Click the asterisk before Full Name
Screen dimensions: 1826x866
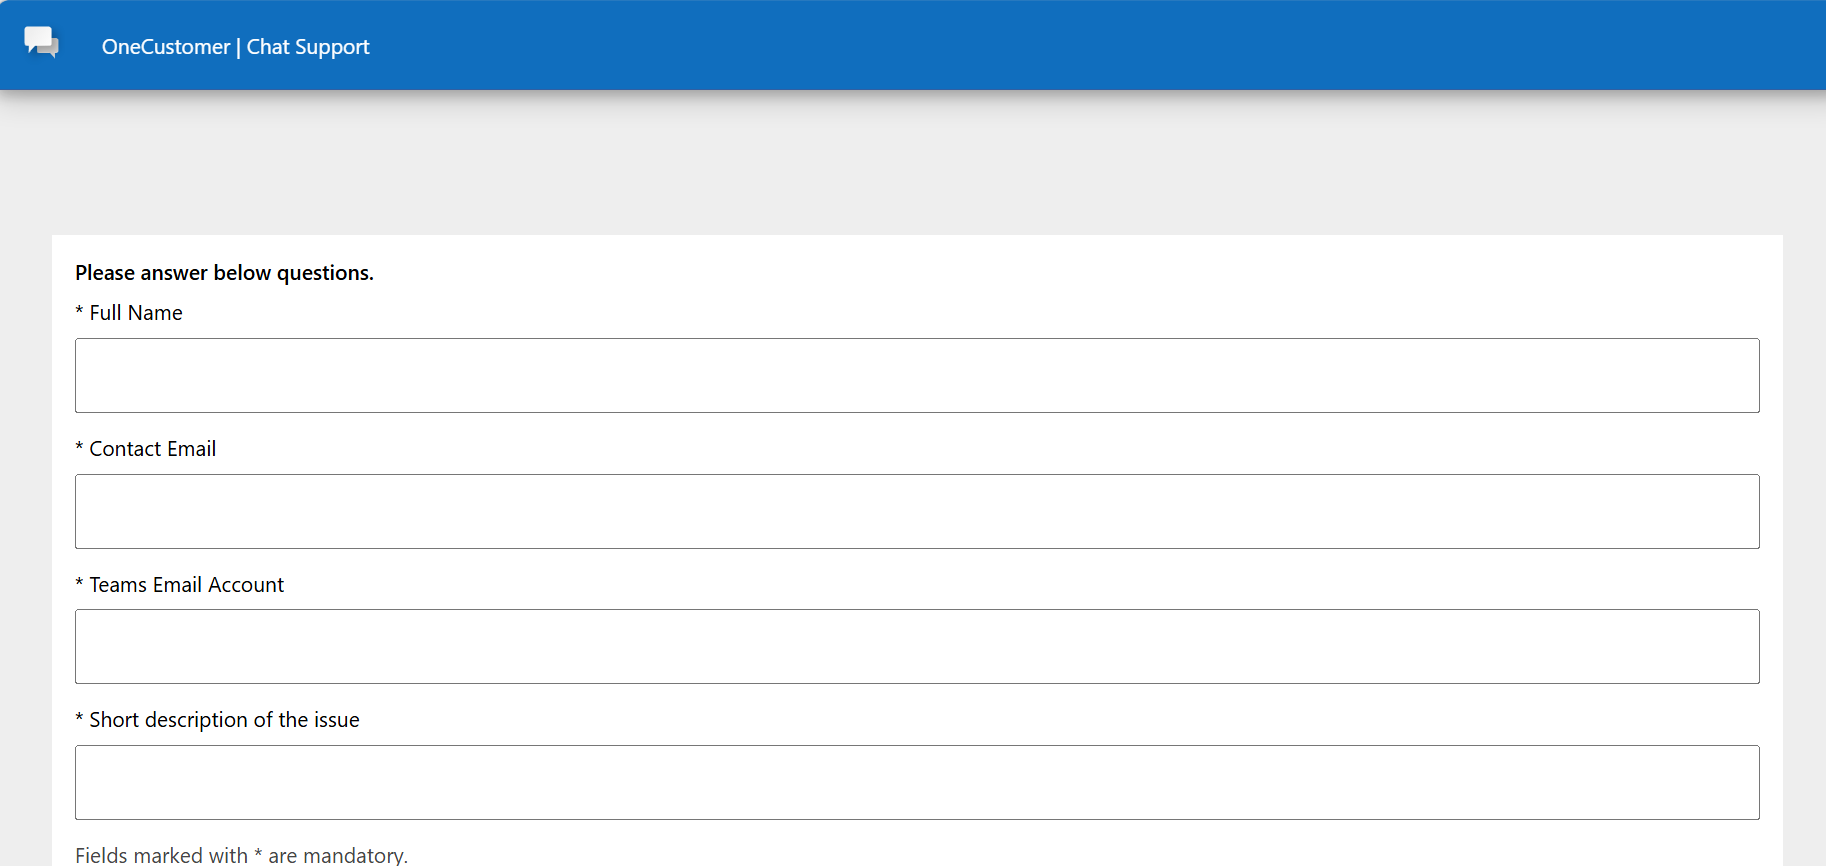[79, 311]
